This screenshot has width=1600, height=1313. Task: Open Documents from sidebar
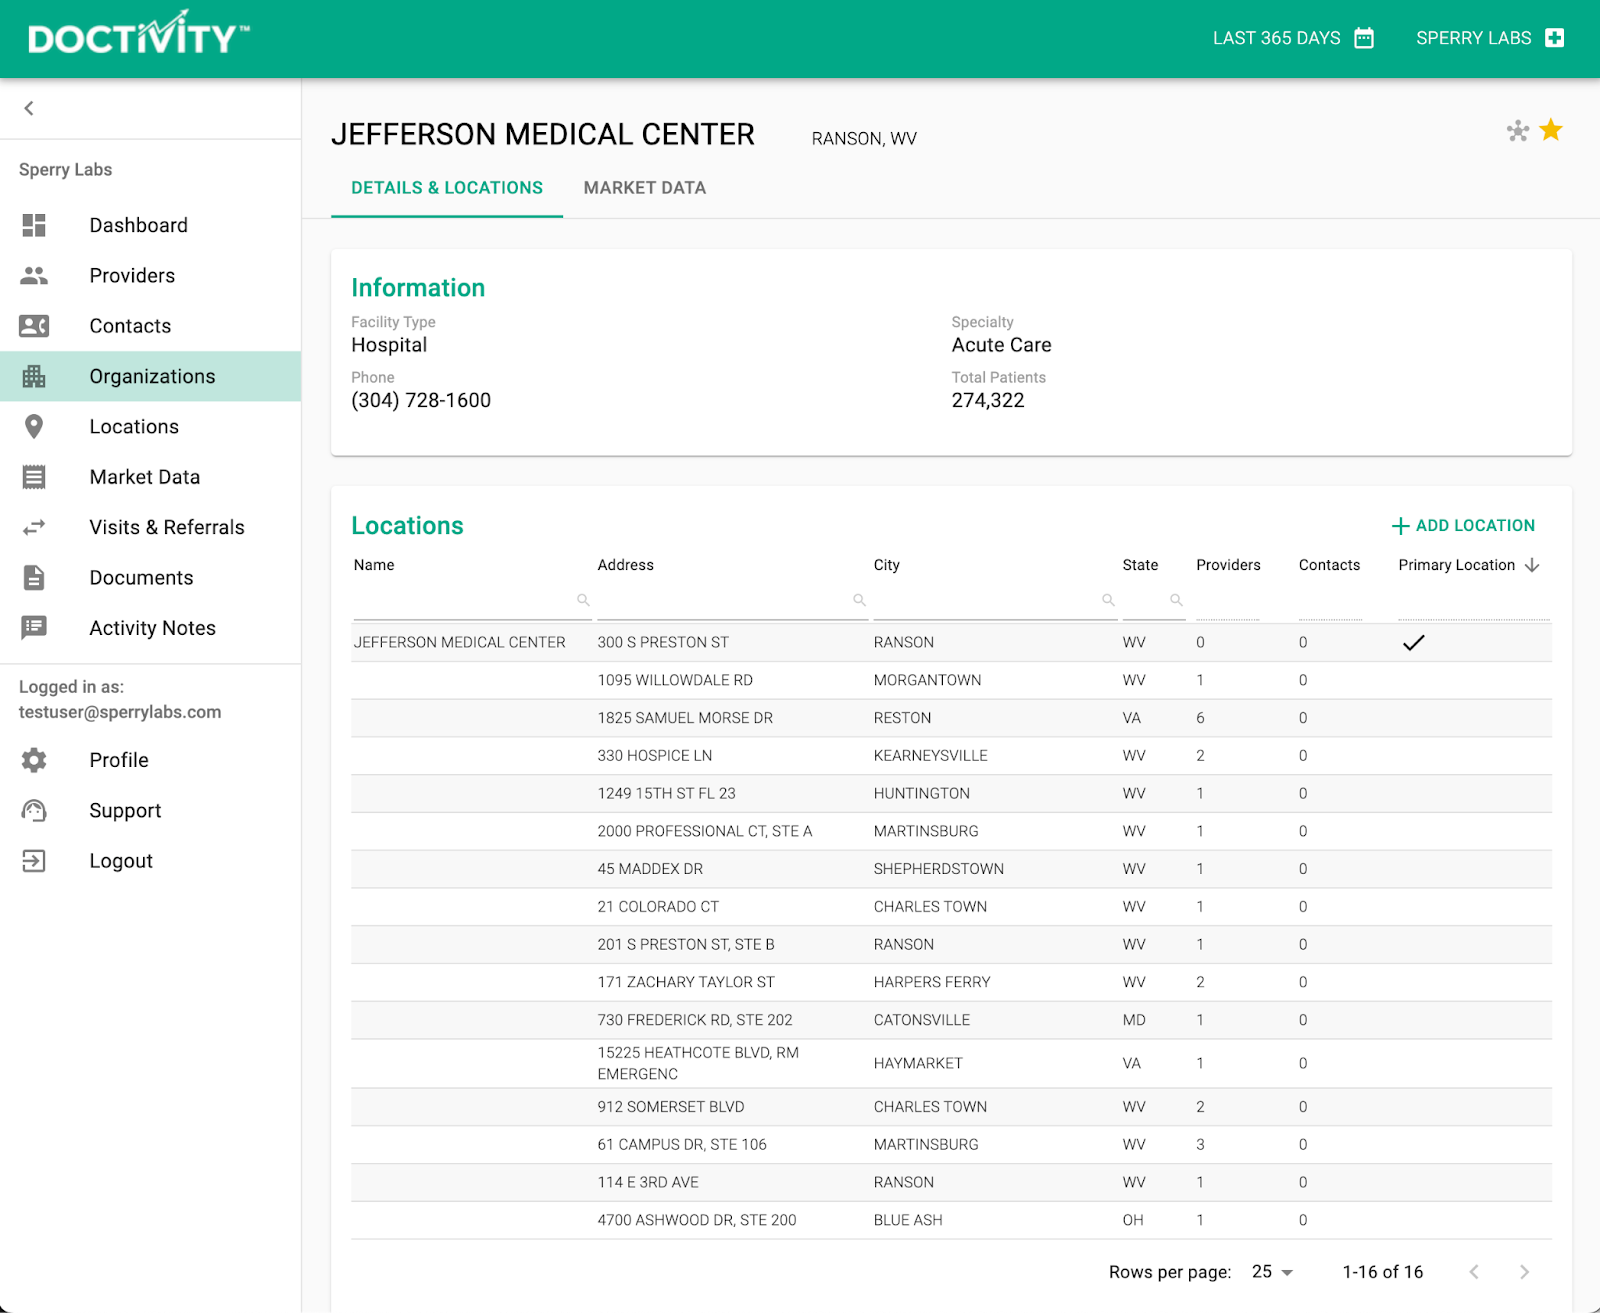click(x=150, y=578)
